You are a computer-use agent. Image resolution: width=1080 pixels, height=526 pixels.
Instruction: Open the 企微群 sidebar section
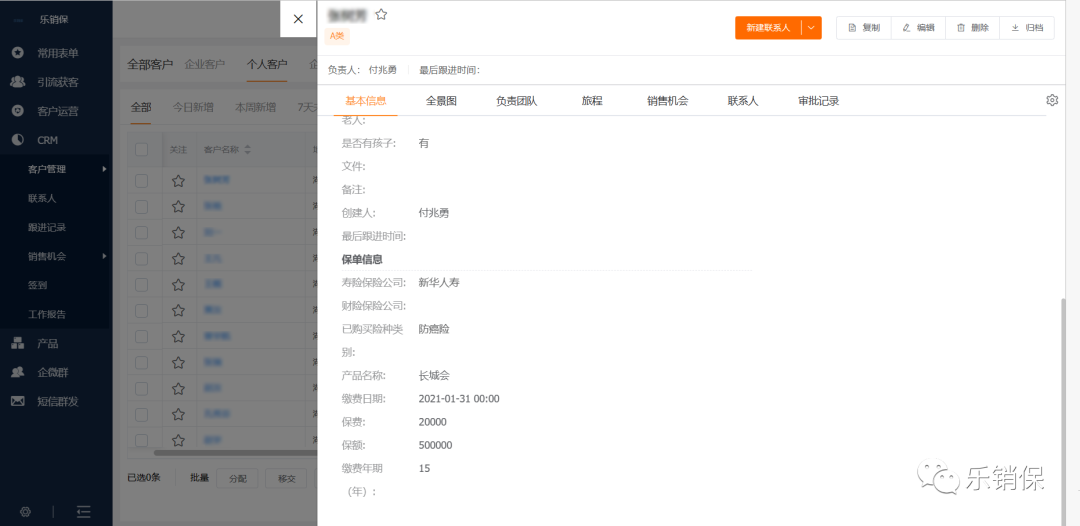coord(55,372)
